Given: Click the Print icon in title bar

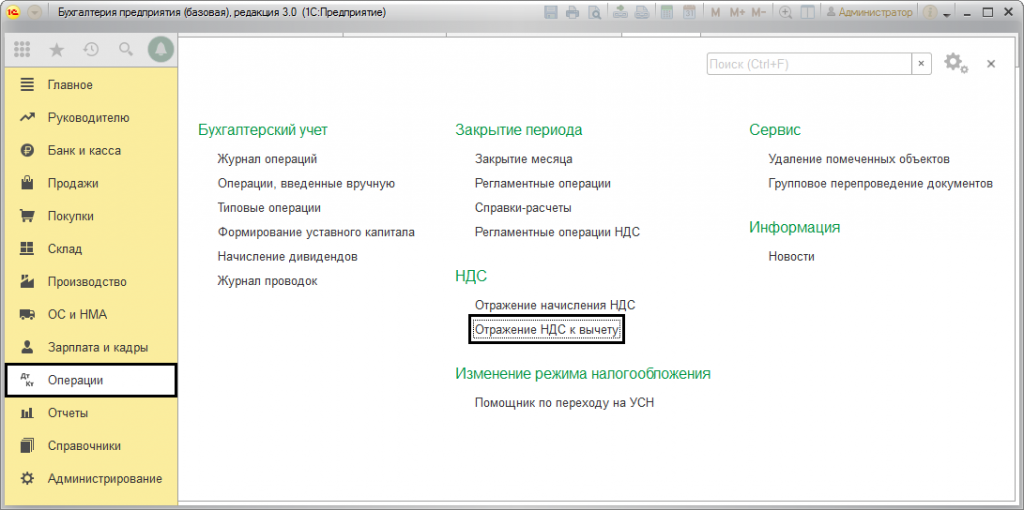Looking at the screenshot, I should tap(573, 13).
